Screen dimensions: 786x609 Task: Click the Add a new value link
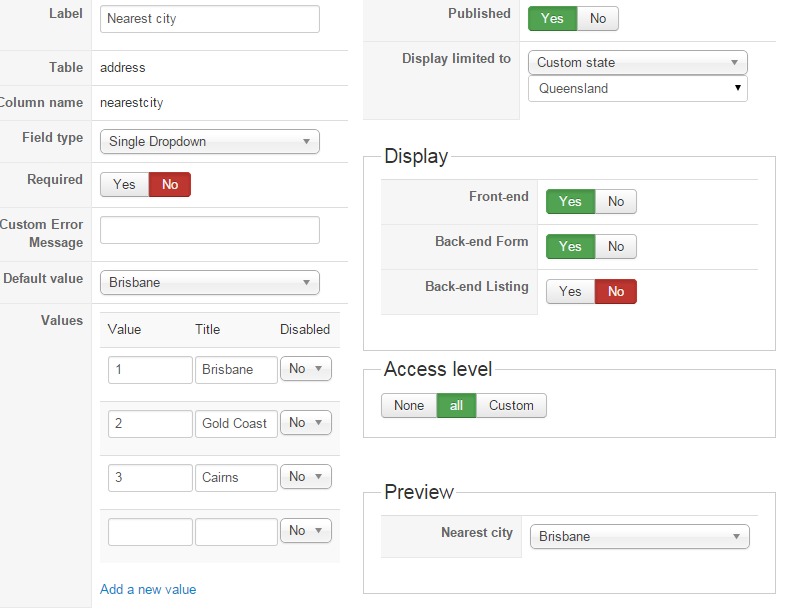(148, 589)
